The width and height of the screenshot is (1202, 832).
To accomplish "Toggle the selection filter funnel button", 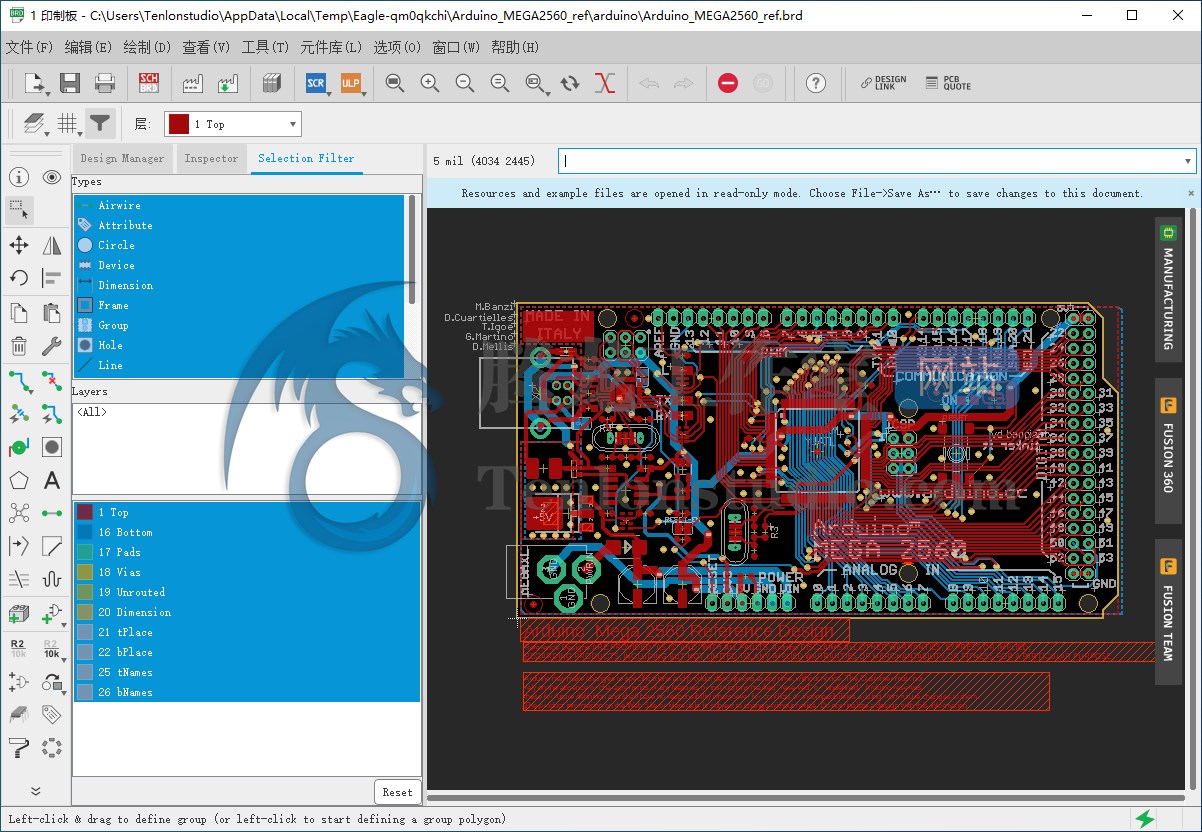I will (x=100, y=124).
